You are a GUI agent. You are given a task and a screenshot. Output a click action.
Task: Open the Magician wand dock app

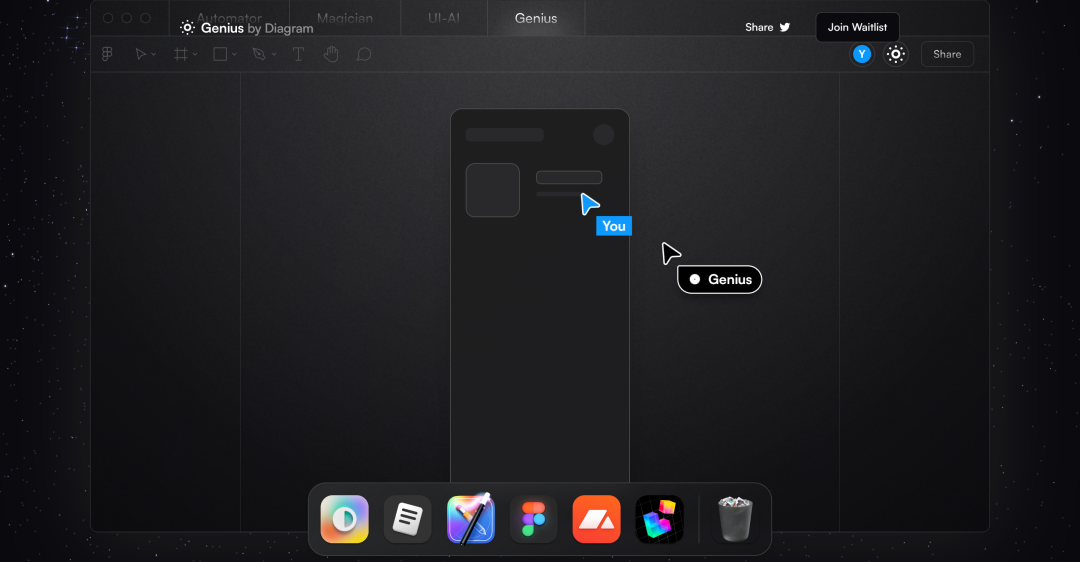[x=470, y=519]
